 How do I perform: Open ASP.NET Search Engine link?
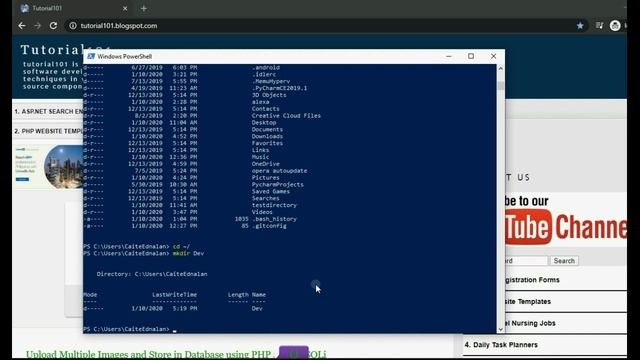(49, 111)
